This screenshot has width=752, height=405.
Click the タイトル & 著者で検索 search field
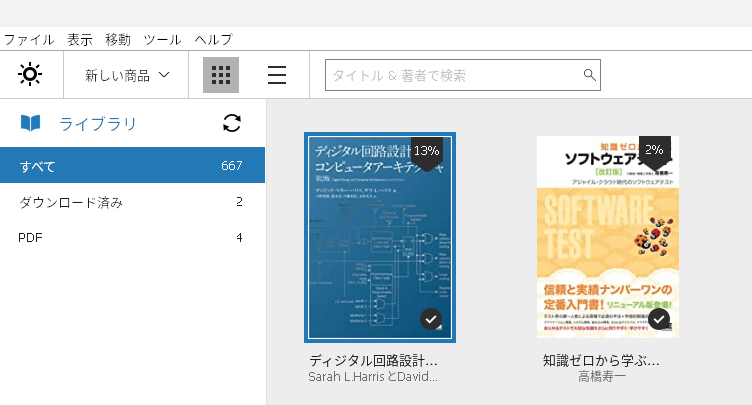pyautogui.click(x=463, y=75)
